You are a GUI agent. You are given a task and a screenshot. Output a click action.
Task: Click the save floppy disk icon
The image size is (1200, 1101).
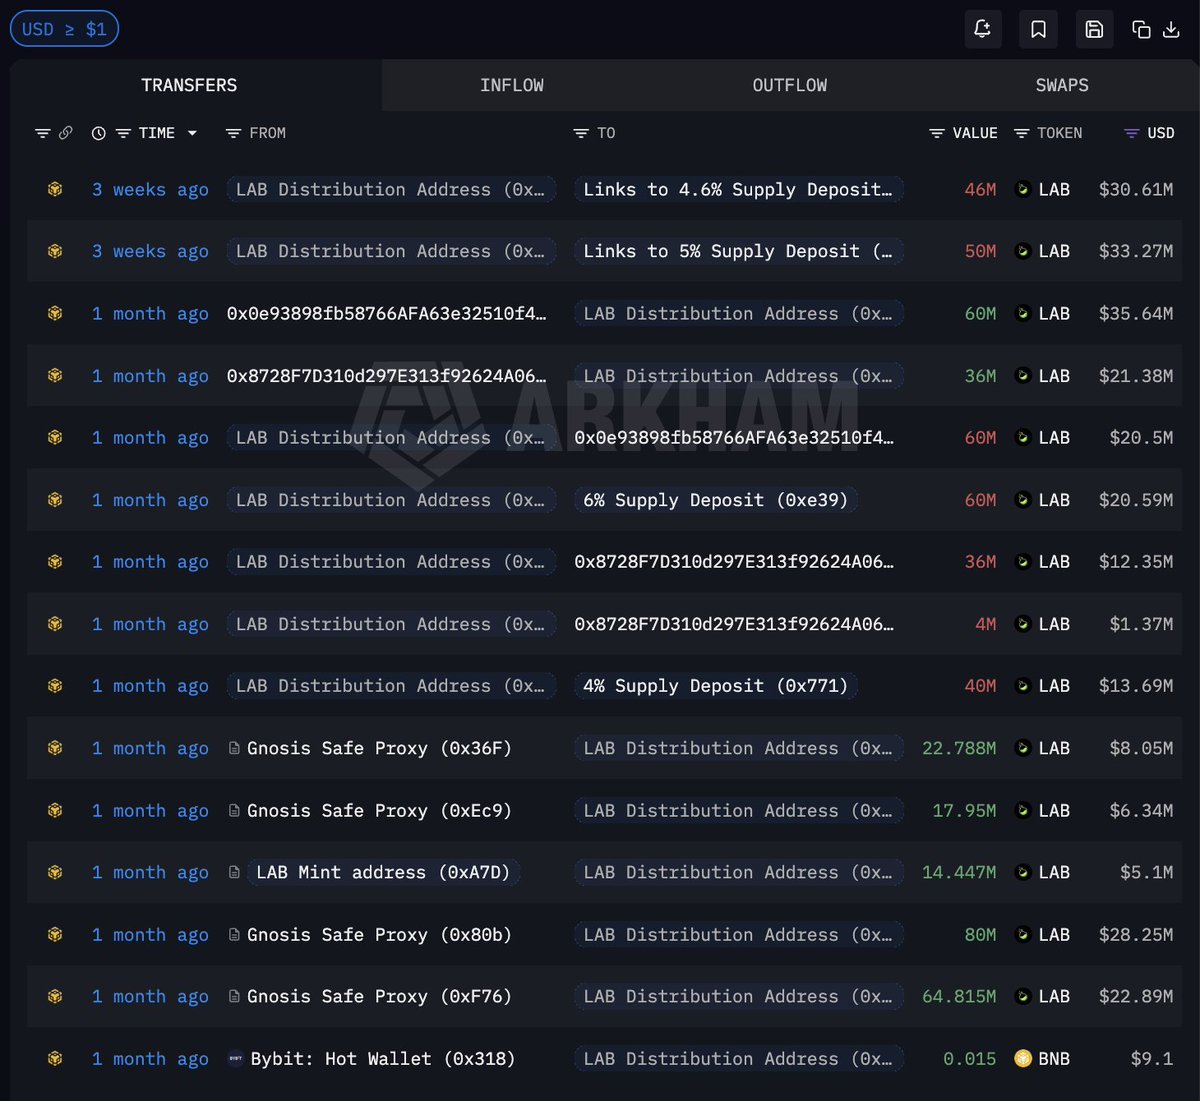[1094, 29]
